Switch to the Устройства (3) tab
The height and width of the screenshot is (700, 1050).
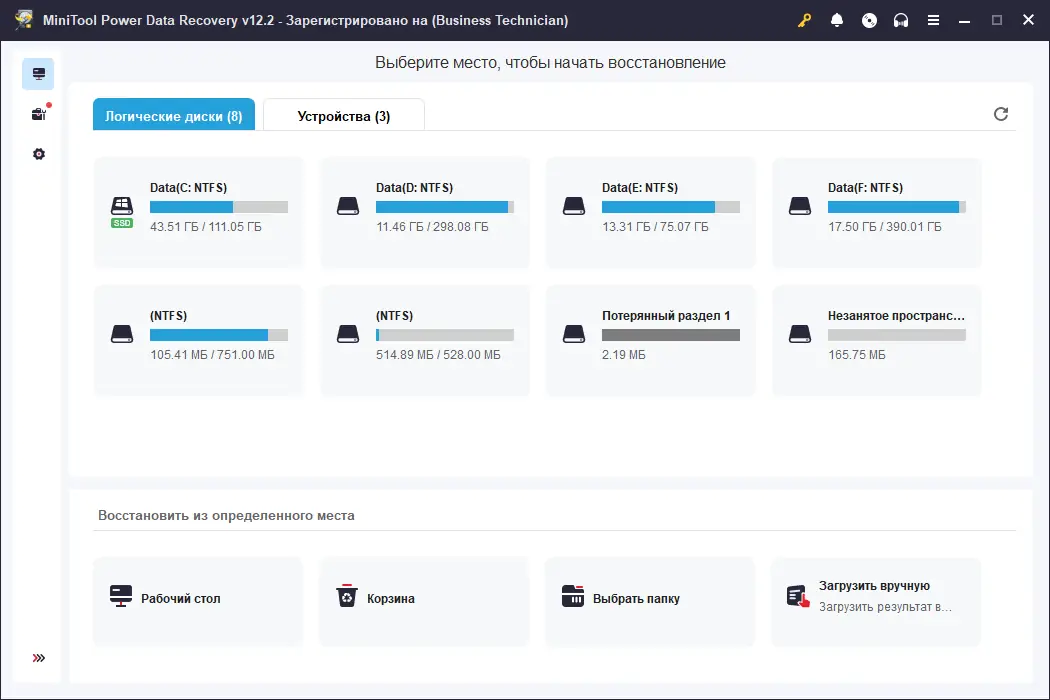[x=344, y=115]
